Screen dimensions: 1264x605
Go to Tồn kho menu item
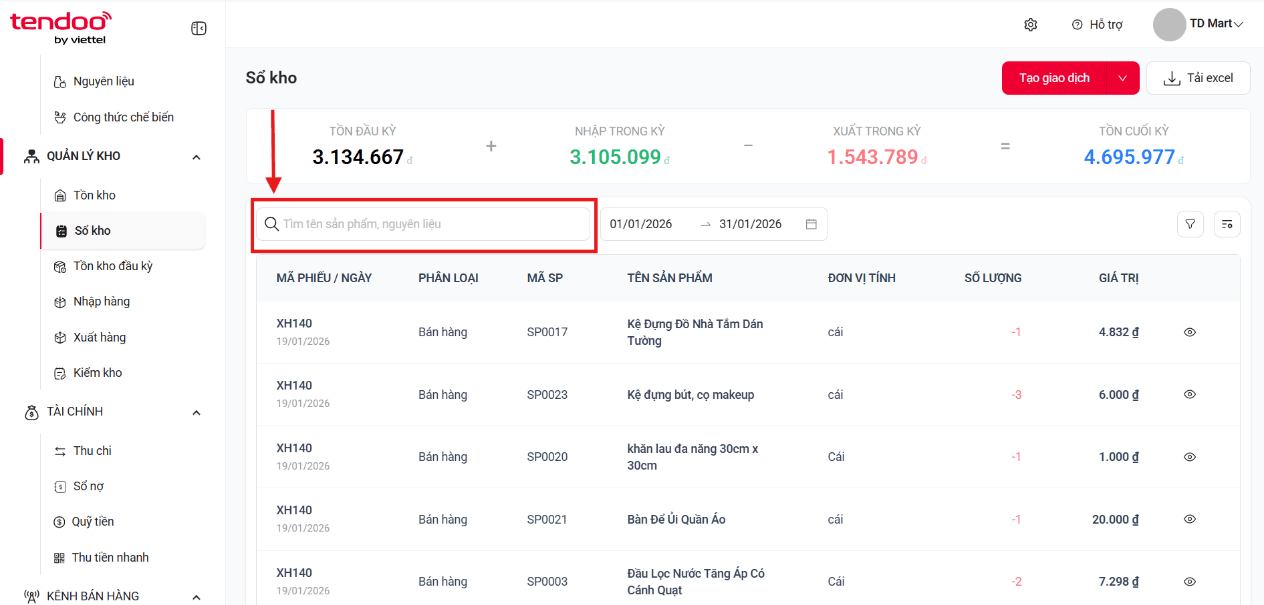(x=94, y=195)
